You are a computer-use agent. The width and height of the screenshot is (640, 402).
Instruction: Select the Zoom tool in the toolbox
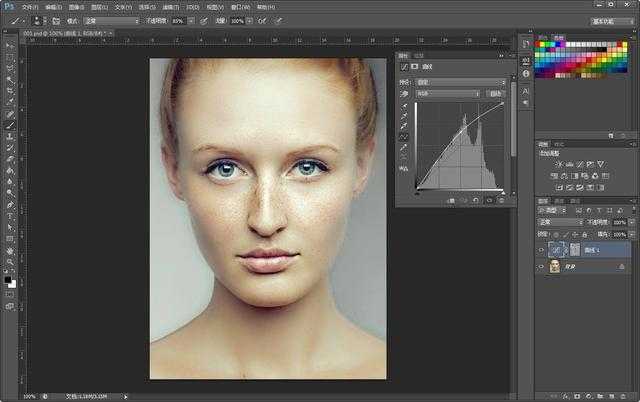[x=10, y=261]
